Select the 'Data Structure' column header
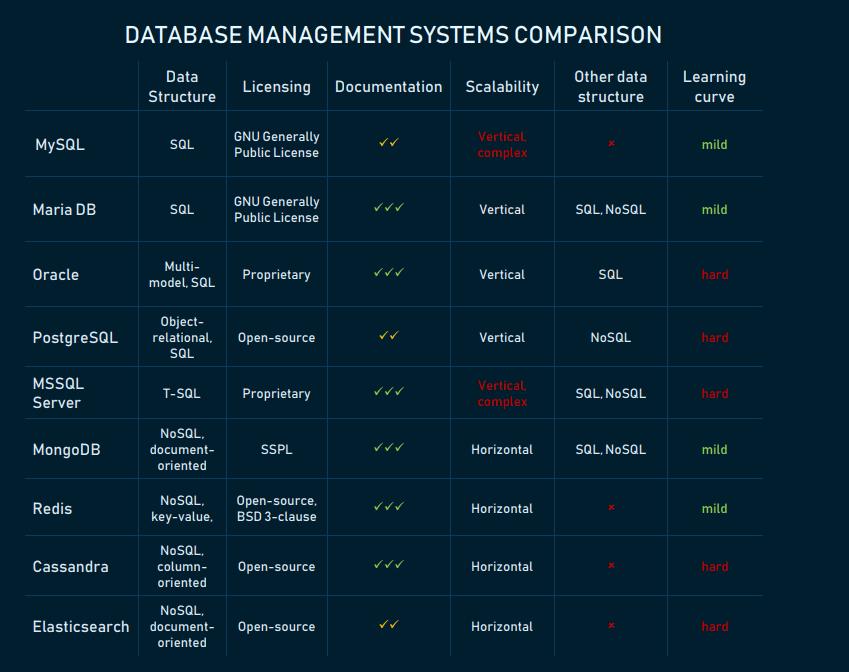Image resolution: width=849 pixels, height=672 pixels. (x=182, y=87)
